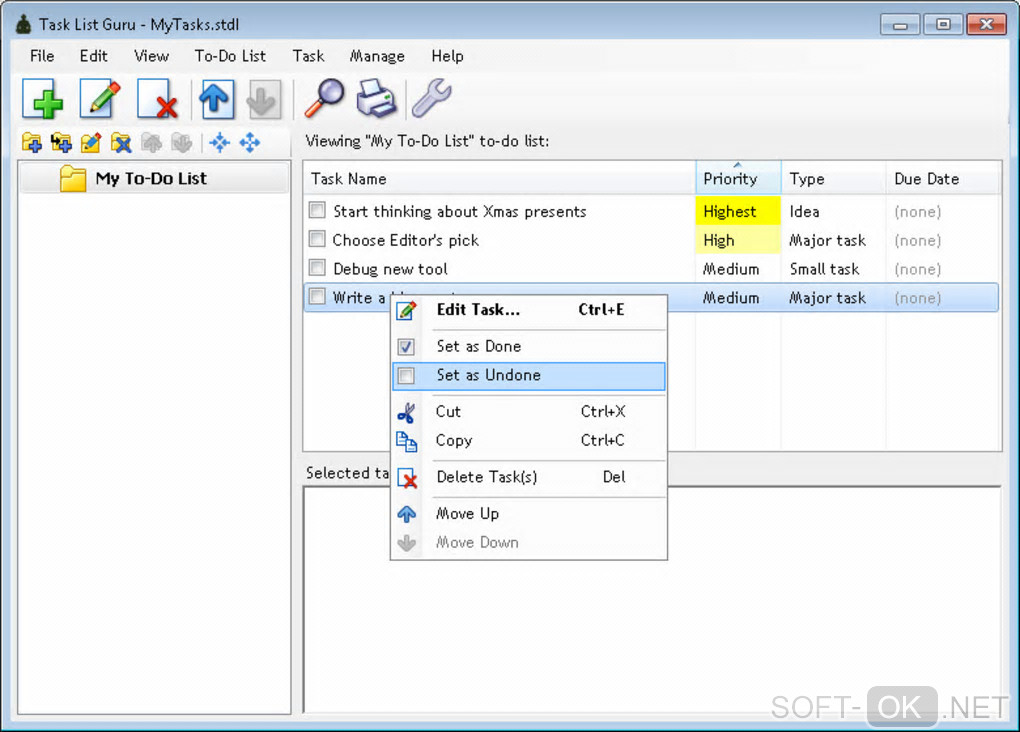
Task: Open the Manage menu
Action: point(377,56)
